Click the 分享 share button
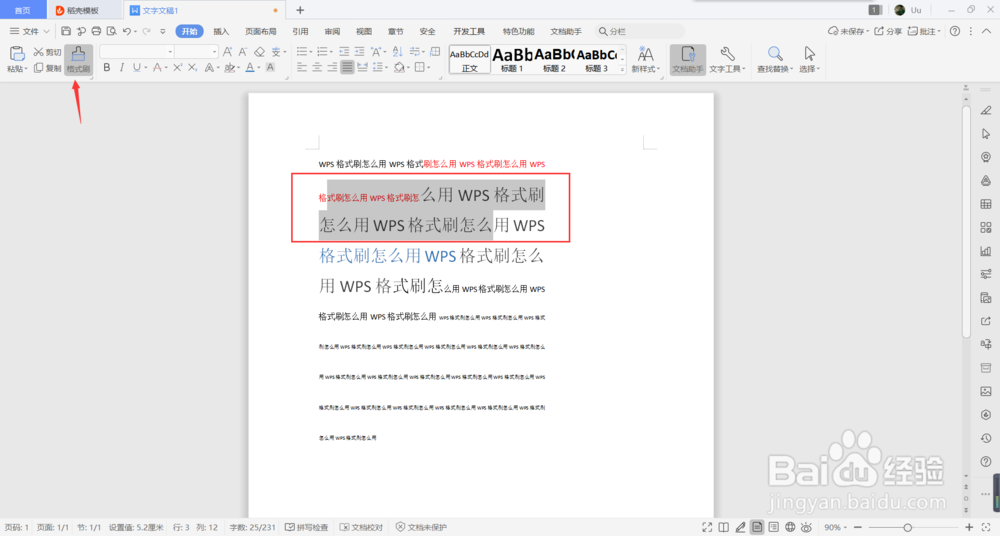1000x536 pixels. pyautogui.click(x=888, y=31)
